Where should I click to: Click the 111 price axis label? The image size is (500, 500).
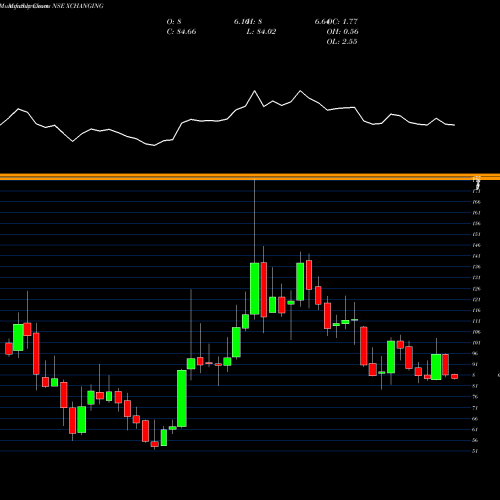[477, 321]
